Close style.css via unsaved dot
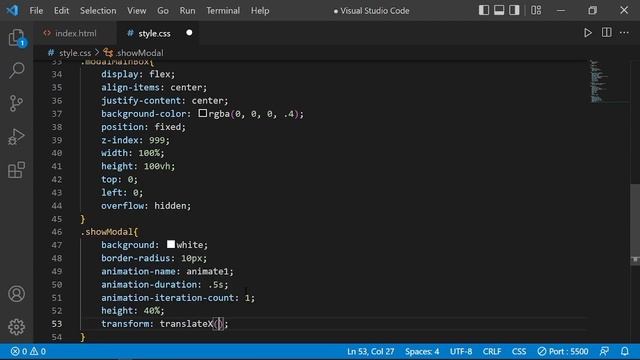640x360 pixels. (189, 33)
